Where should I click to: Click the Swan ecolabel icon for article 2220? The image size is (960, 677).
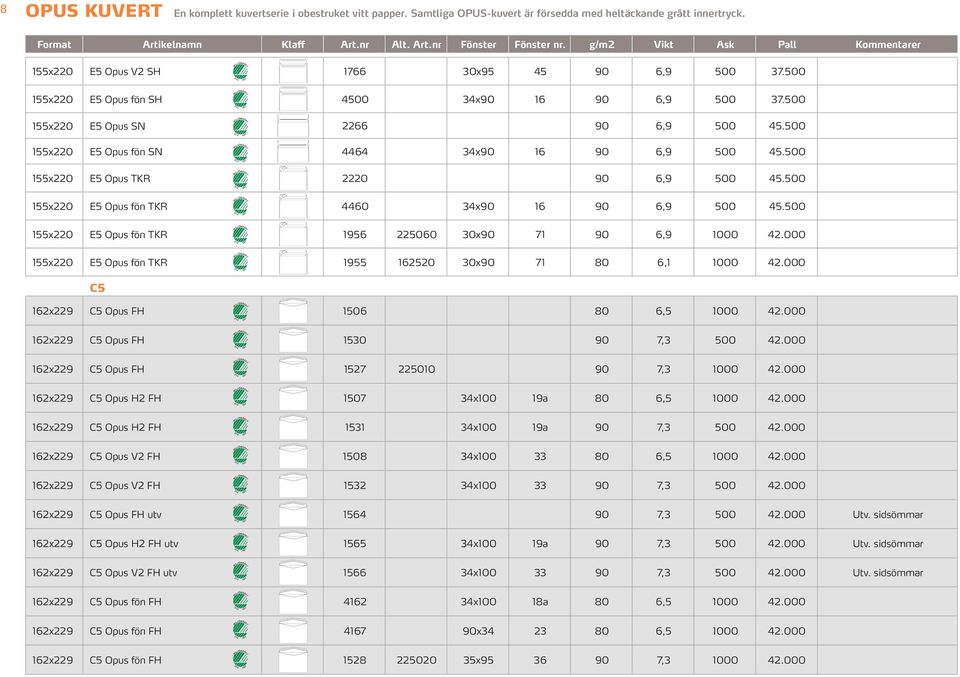coord(240,179)
